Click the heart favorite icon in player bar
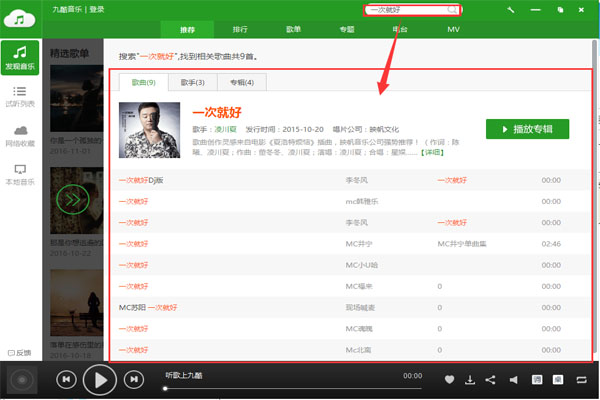Viewport: 600px width, 400px height. click(449, 380)
